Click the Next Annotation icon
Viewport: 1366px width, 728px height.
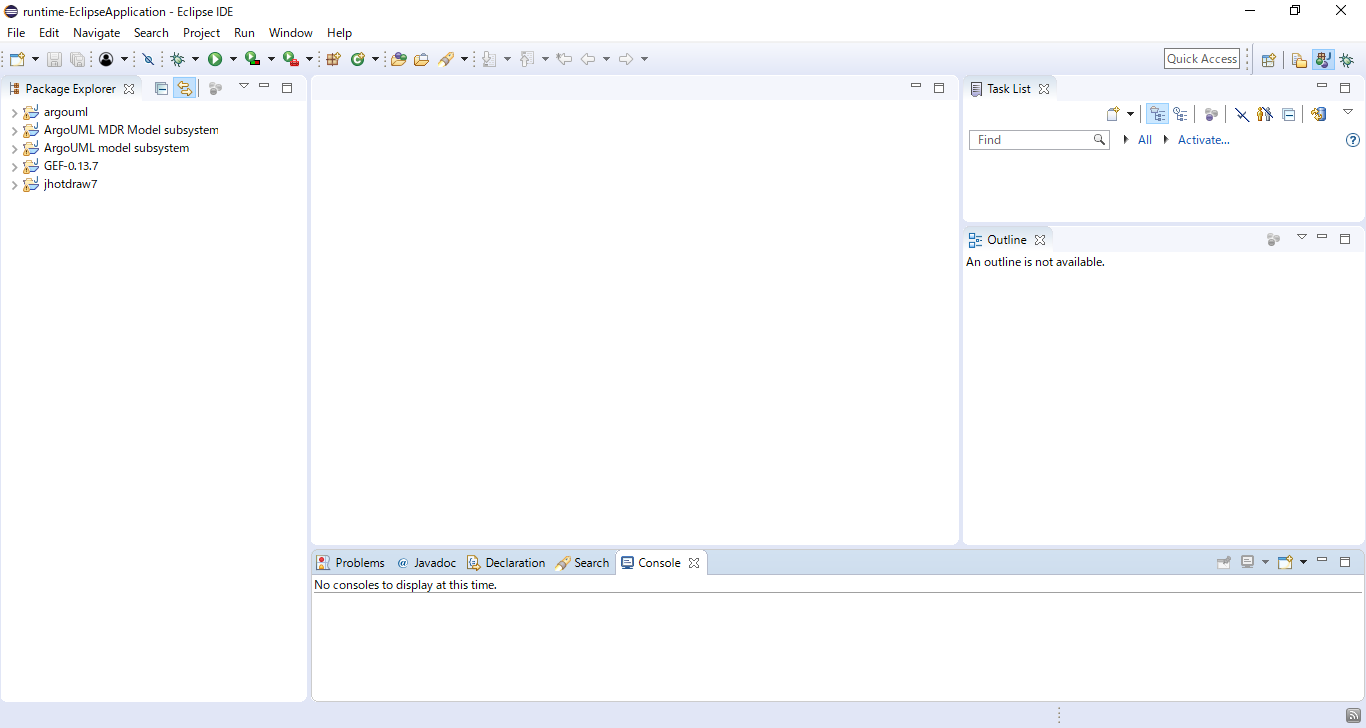click(x=489, y=59)
